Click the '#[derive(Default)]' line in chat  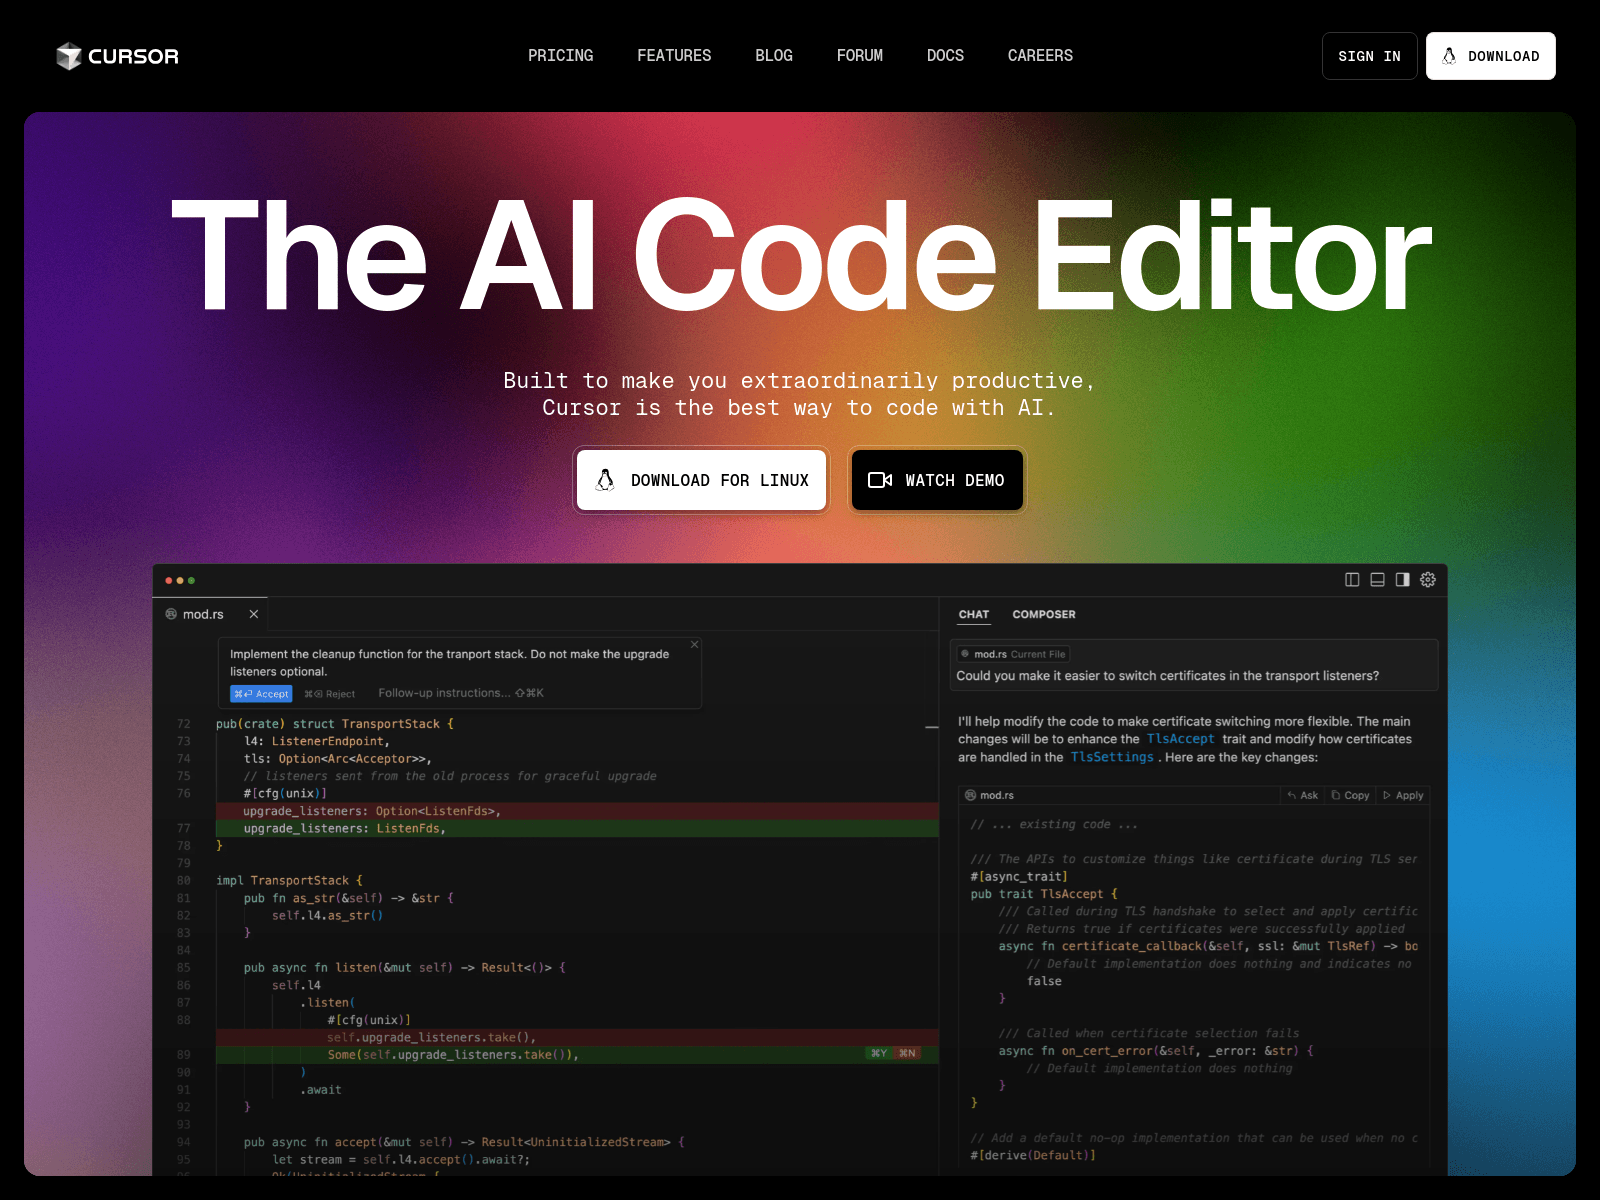tap(1033, 1155)
